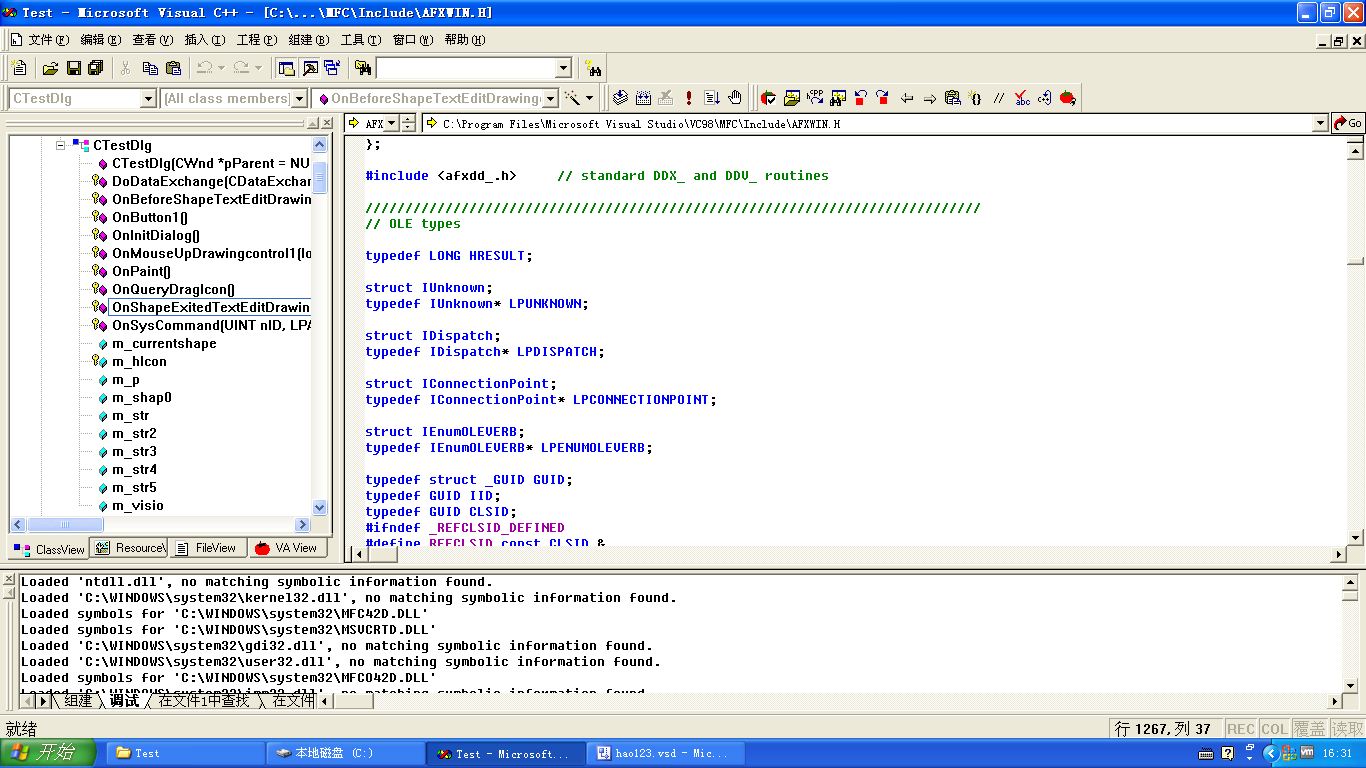The image size is (1366, 768).
Task: Click the Redo arrow icon
Action: coord(241,68)
